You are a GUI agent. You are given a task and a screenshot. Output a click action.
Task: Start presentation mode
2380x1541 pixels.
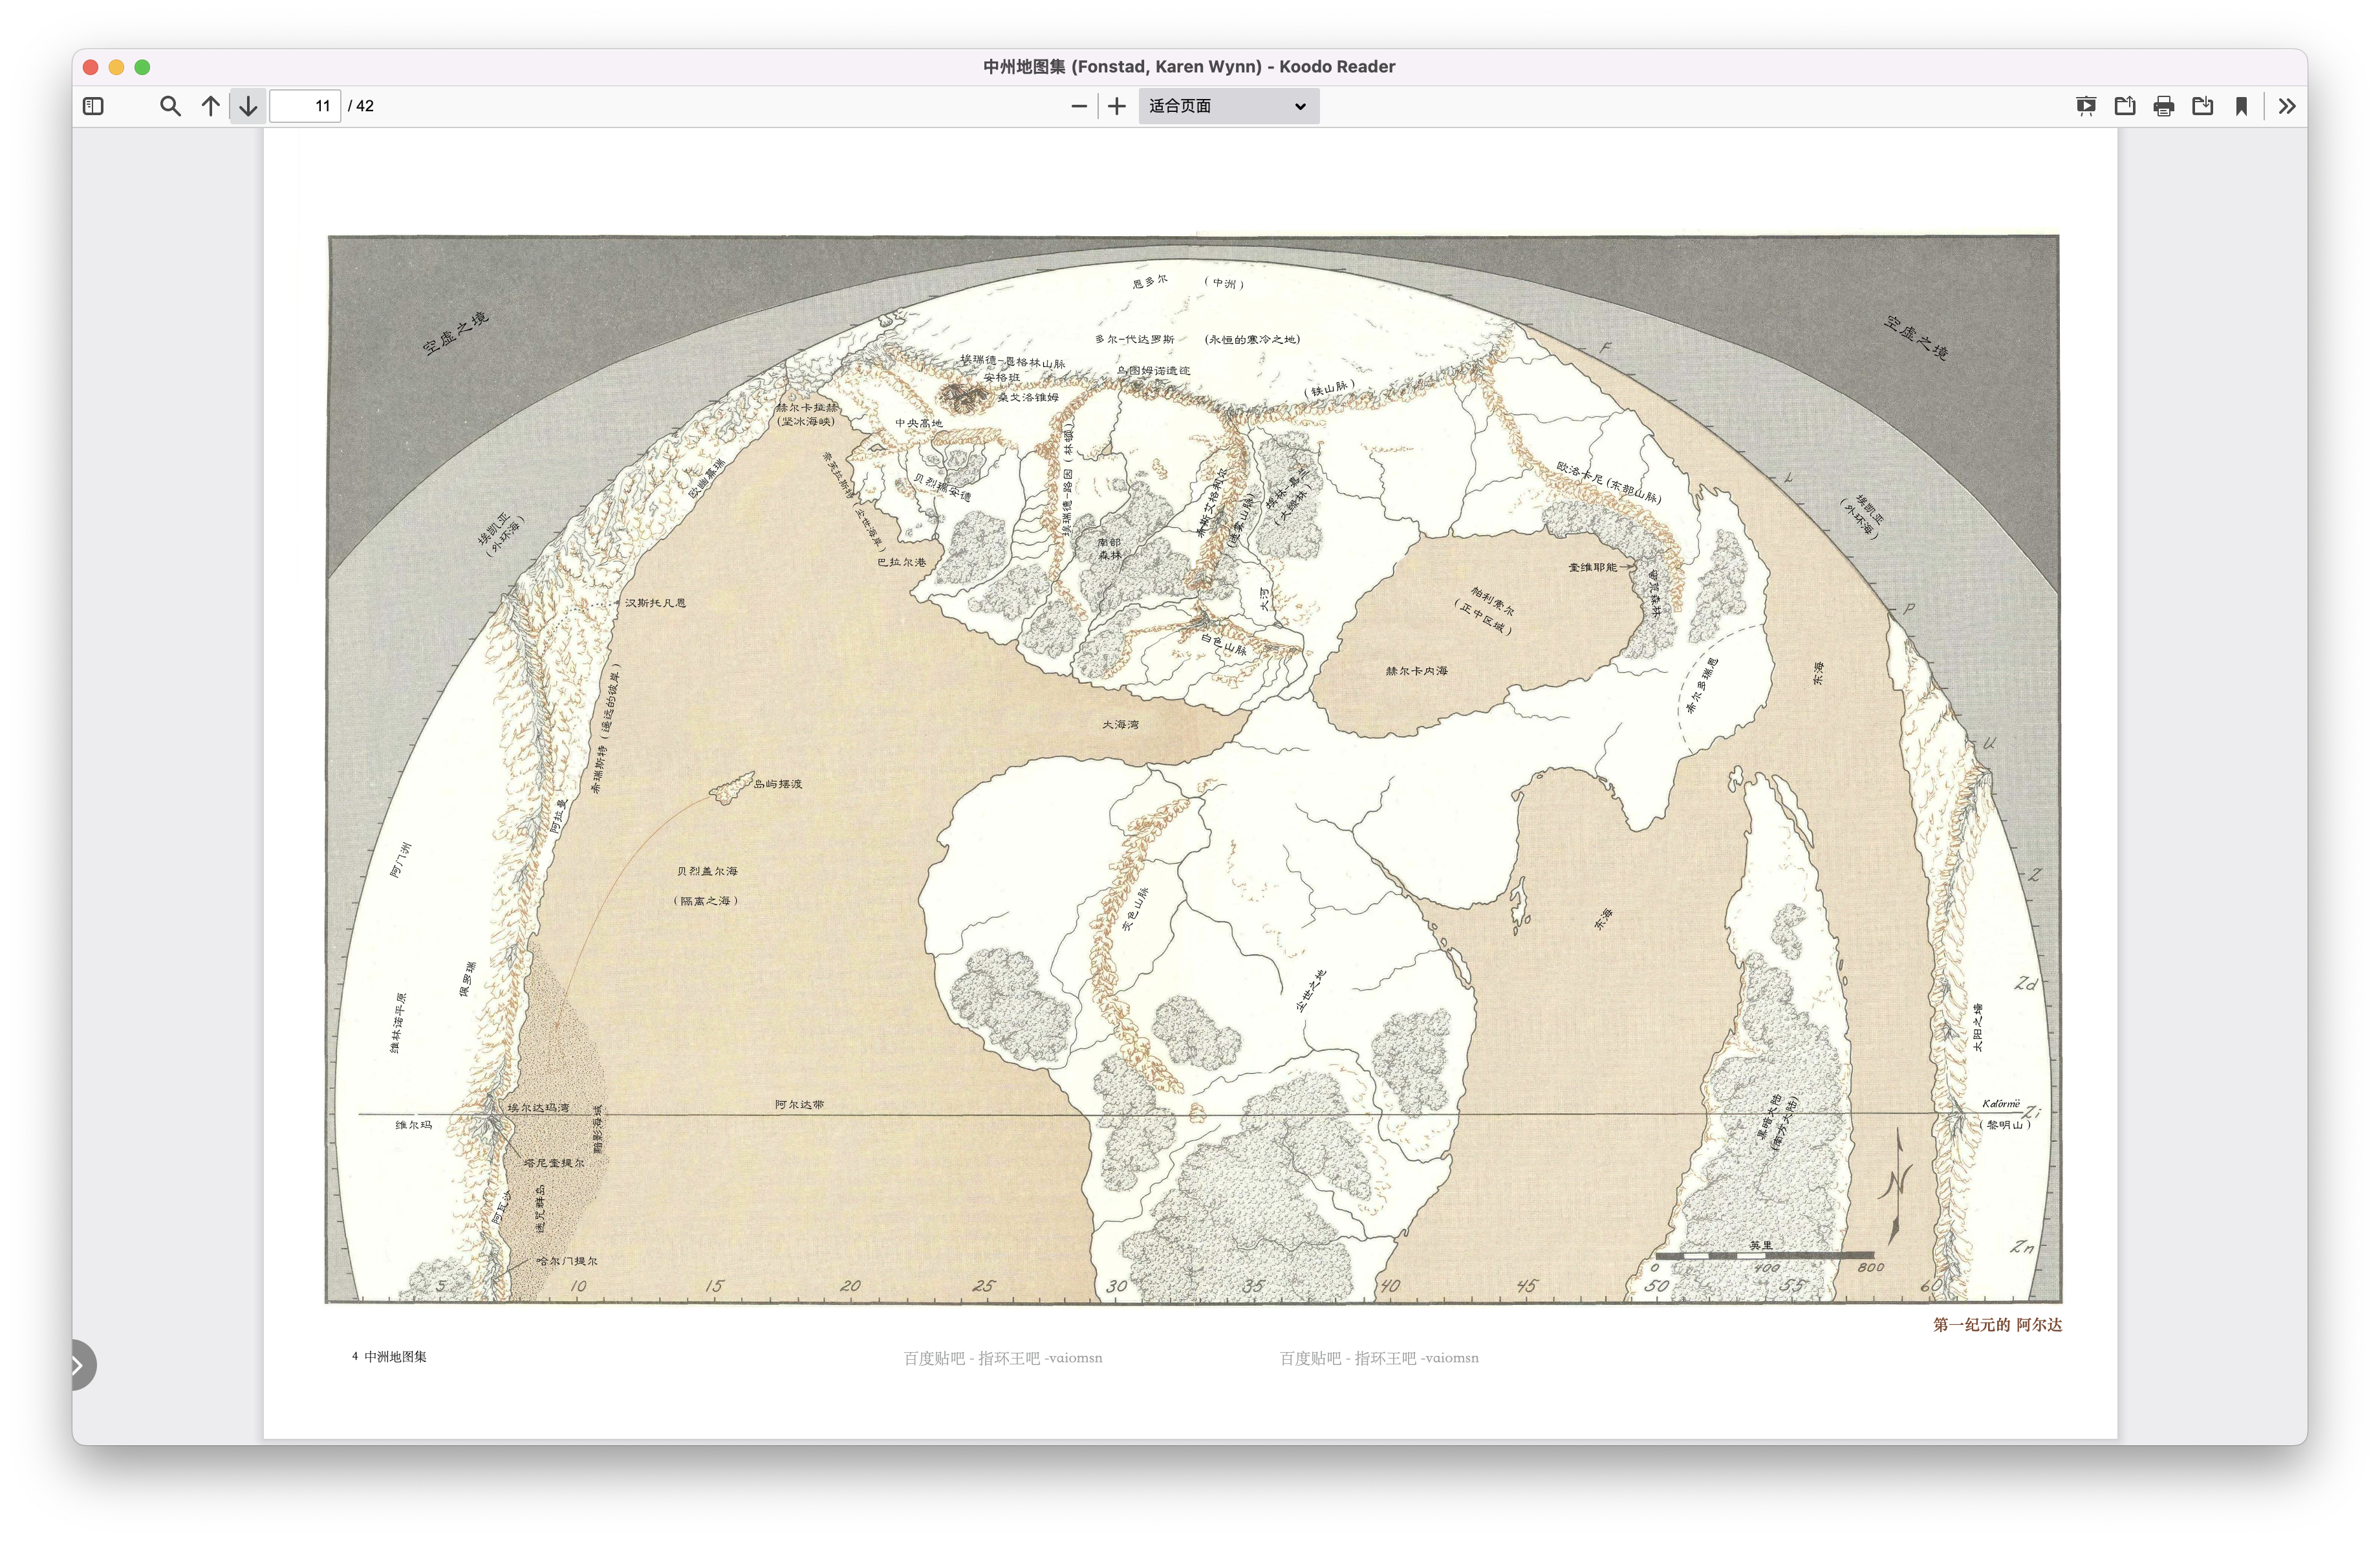click(2086, 106)
